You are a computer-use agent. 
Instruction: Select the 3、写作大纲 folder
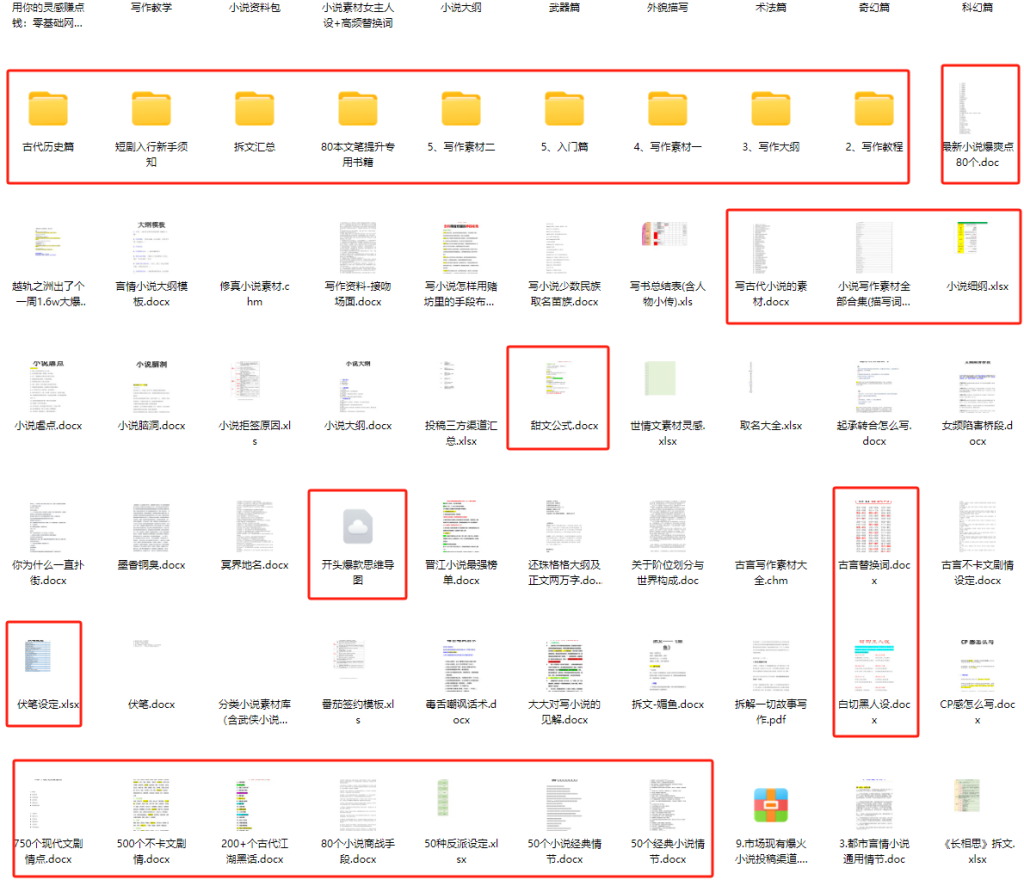pos(771,108)
